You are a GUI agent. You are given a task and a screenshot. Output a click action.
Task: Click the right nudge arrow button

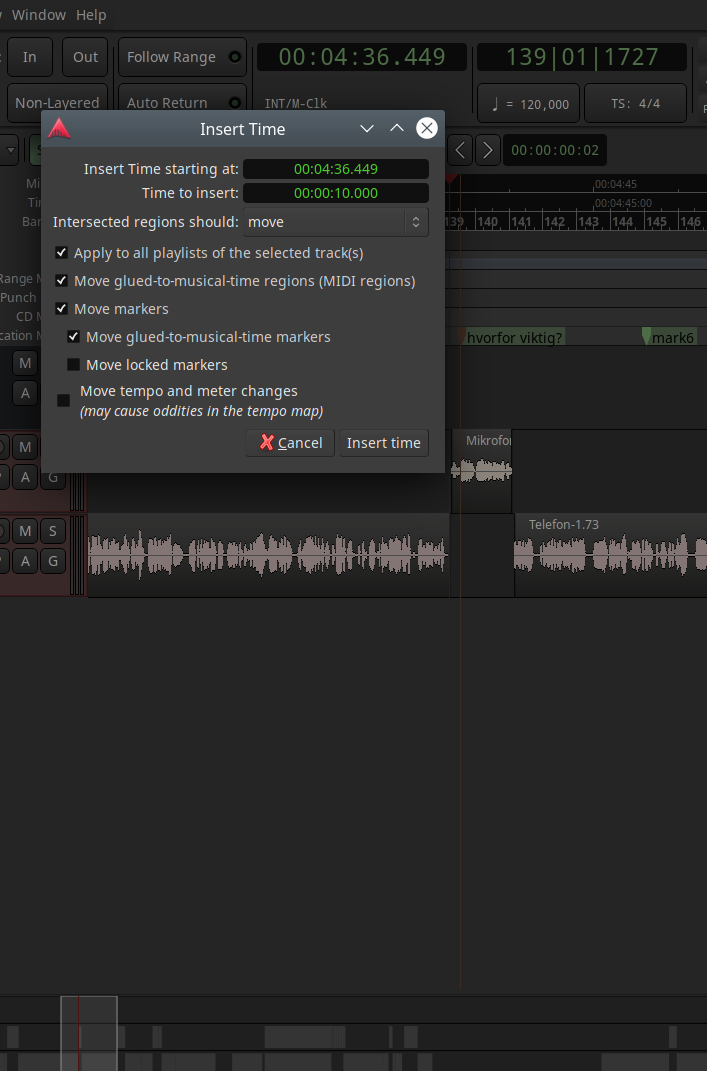pos(487,150)
